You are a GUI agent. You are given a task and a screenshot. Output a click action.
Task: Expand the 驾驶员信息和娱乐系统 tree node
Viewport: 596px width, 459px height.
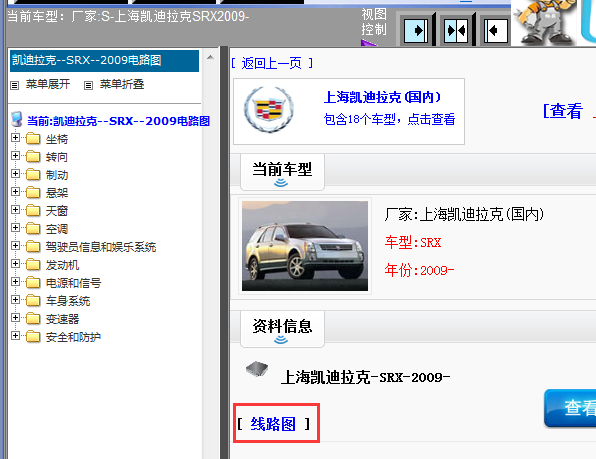pyautogui.click(x=15, y=245)
